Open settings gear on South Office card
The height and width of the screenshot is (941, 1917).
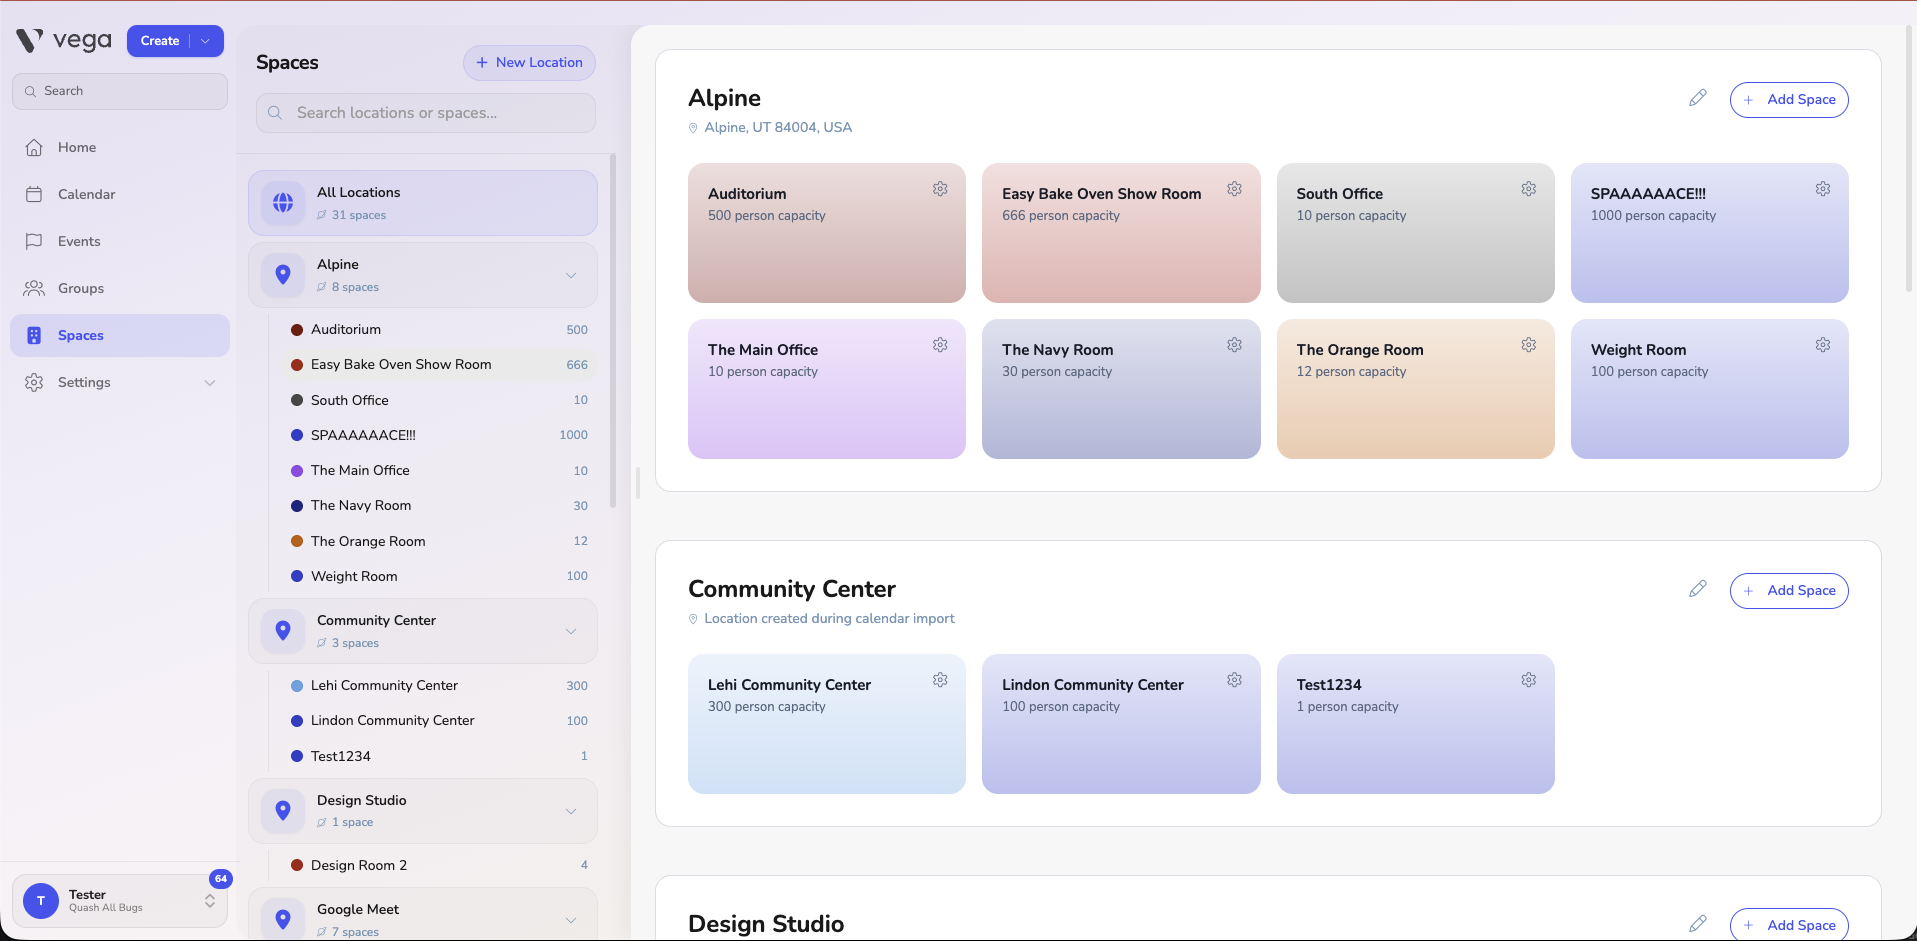click(x=1528, y=189)
